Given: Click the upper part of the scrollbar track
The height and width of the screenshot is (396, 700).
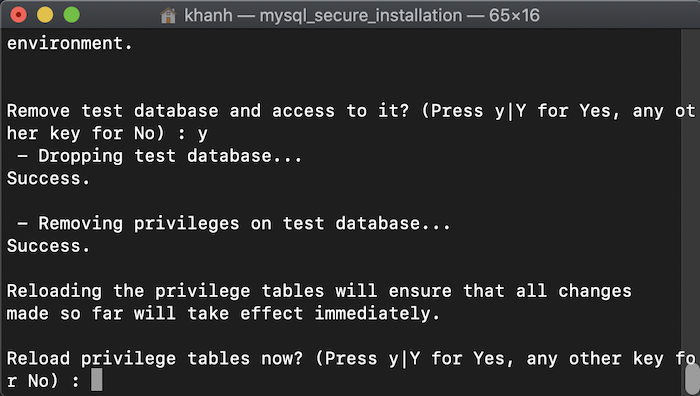Looking at the screenshot, I should 691,134.
